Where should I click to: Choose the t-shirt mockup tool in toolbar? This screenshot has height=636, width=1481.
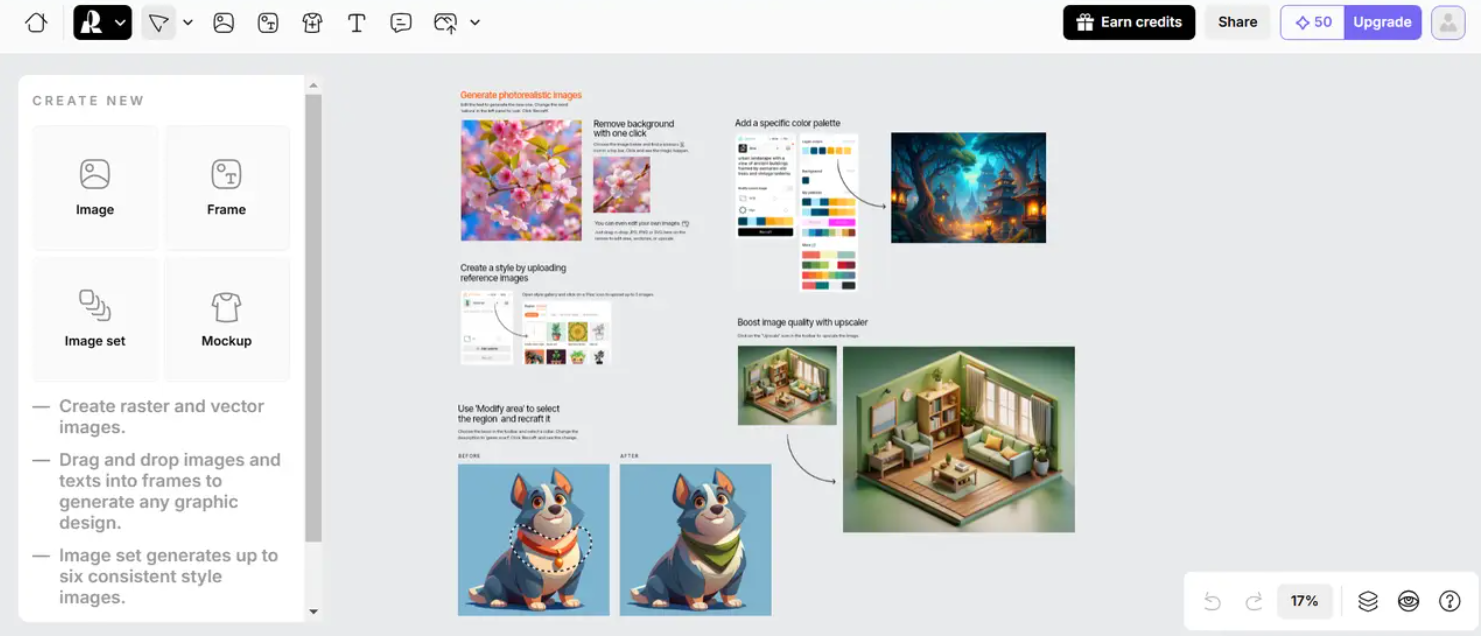[x=312, y=22]
